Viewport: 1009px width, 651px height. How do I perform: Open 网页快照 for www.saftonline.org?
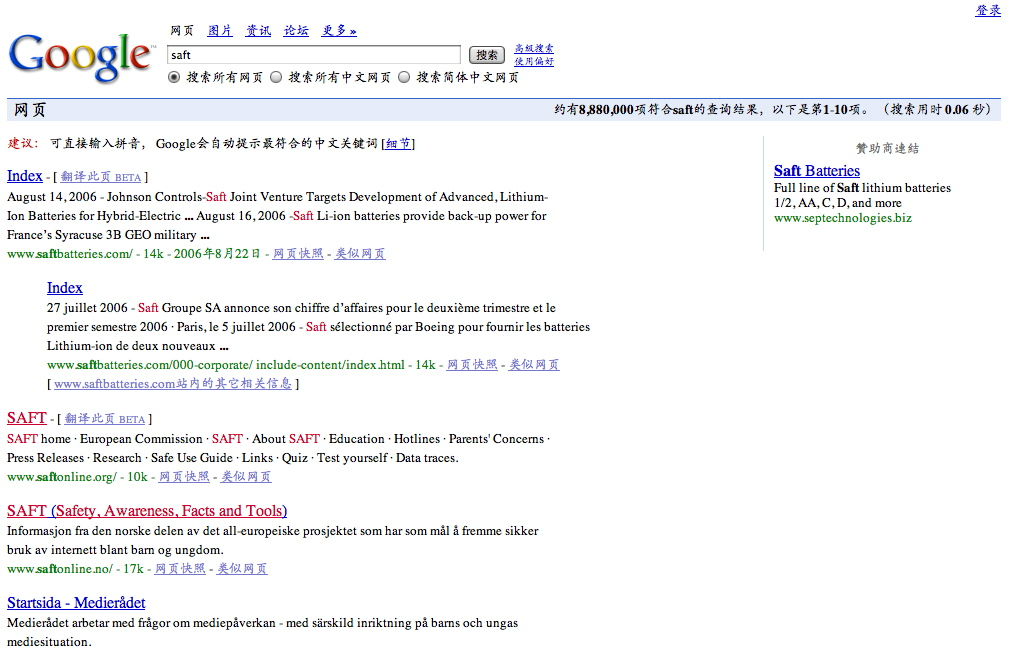point(184,477)
